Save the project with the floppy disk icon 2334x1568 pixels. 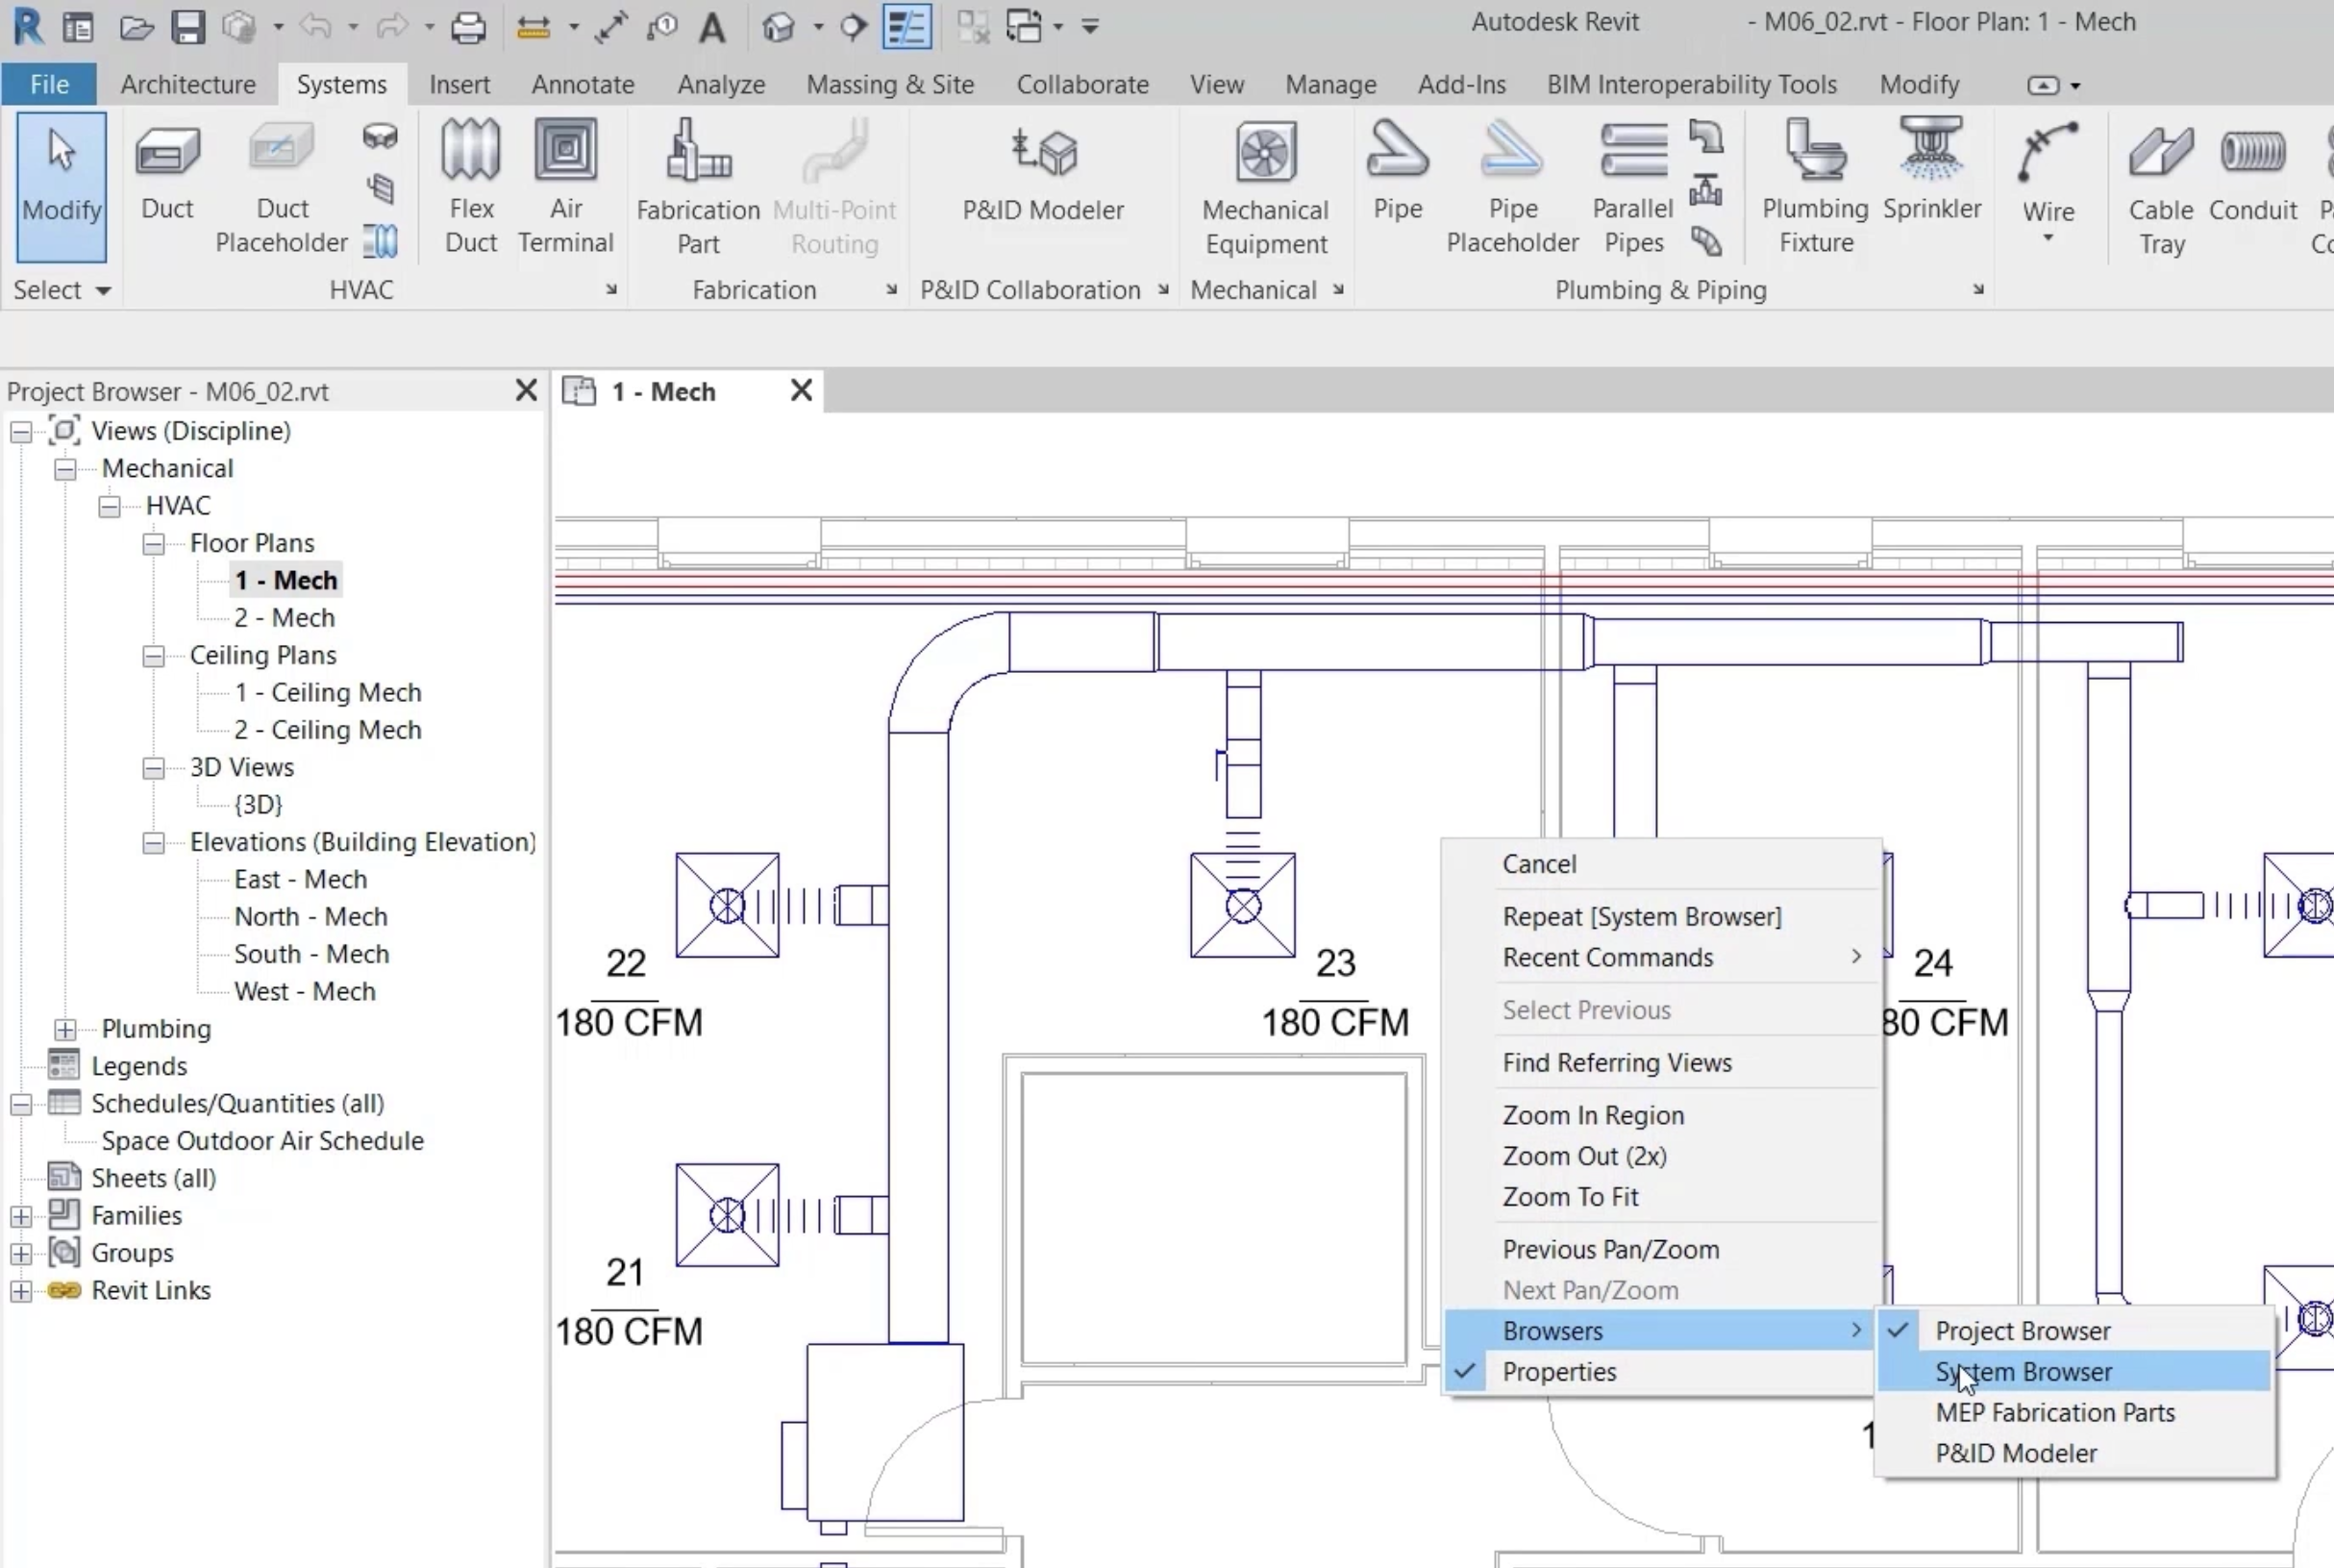(188, 27)
